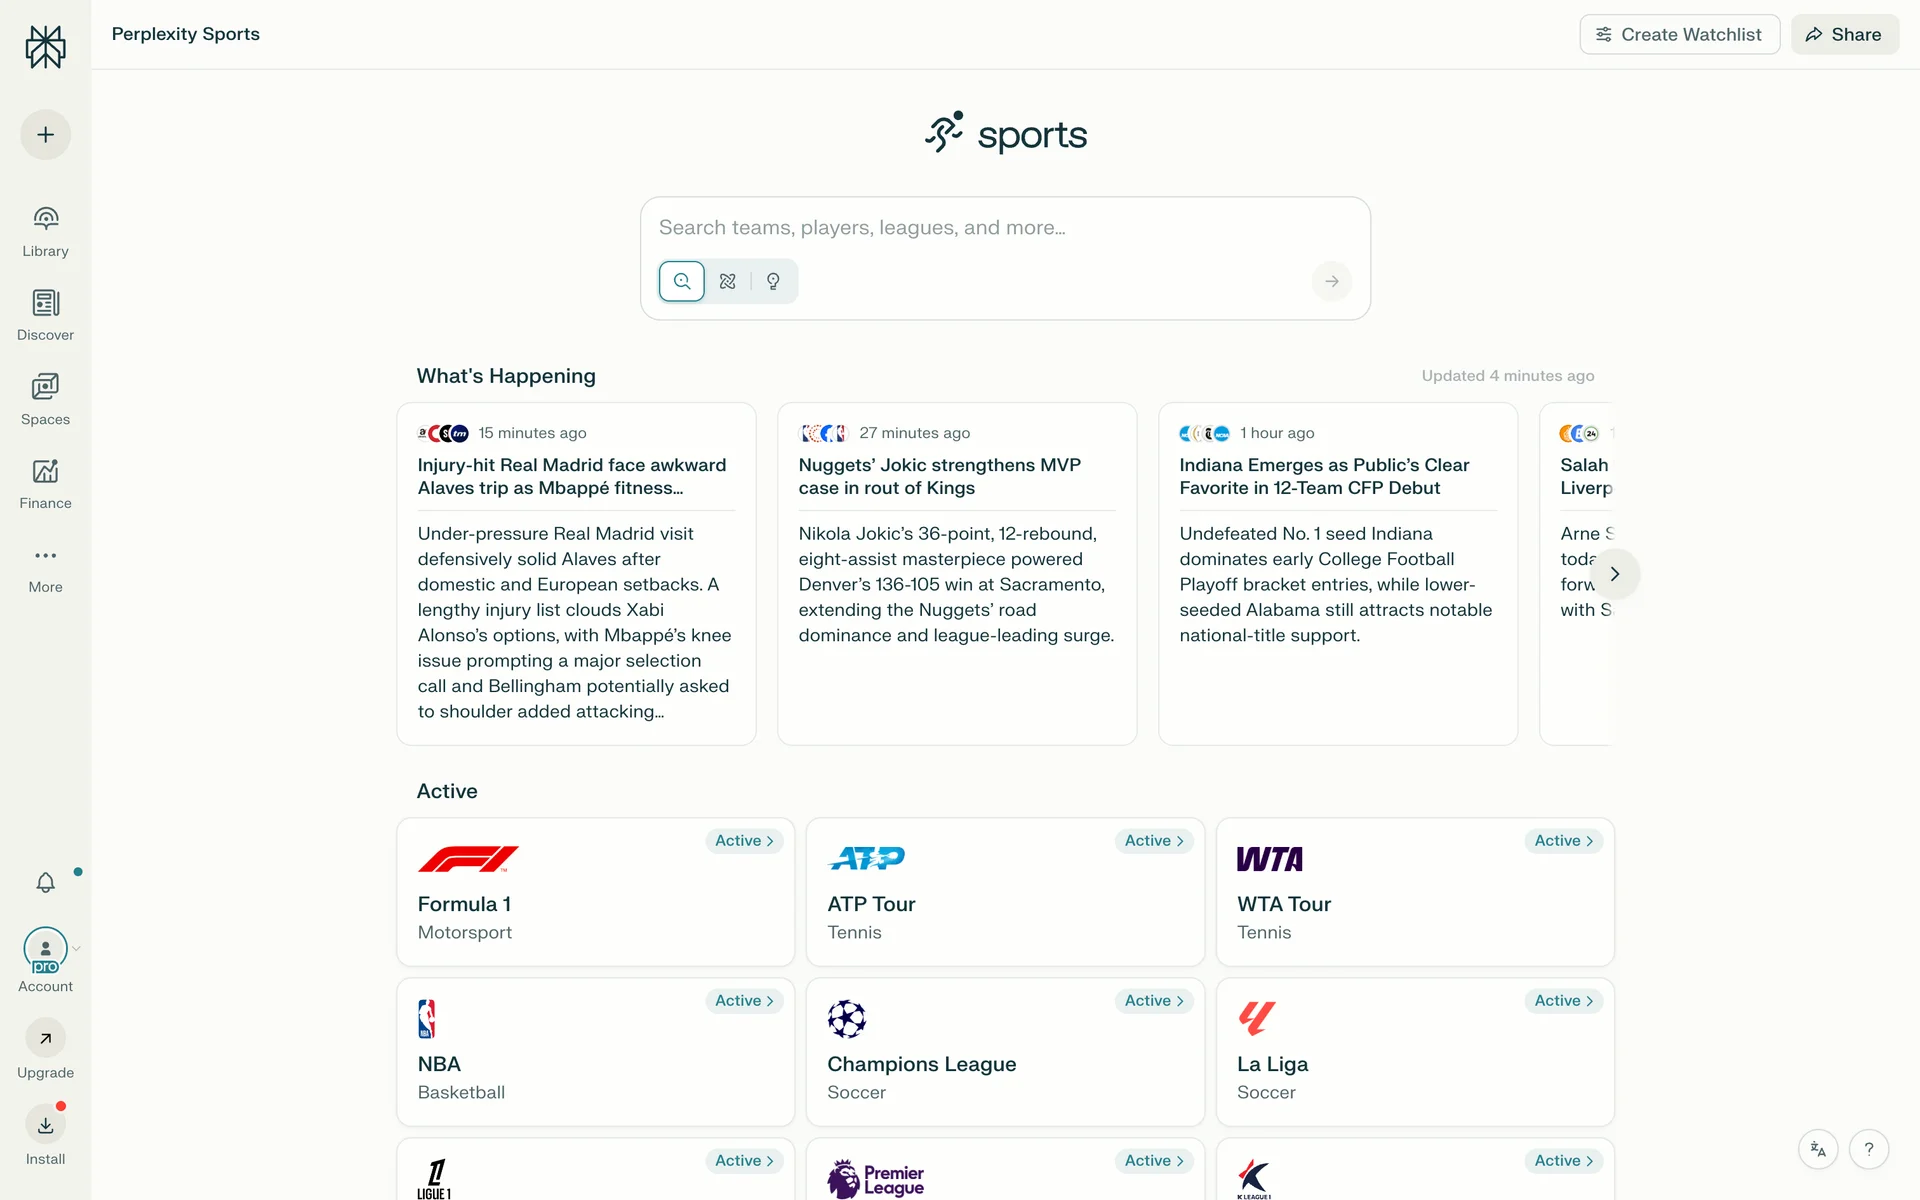Viewport: 1920px width, 1200px height.
Task: Open the NBA Basketball league card
Action: pos(595,1052)
